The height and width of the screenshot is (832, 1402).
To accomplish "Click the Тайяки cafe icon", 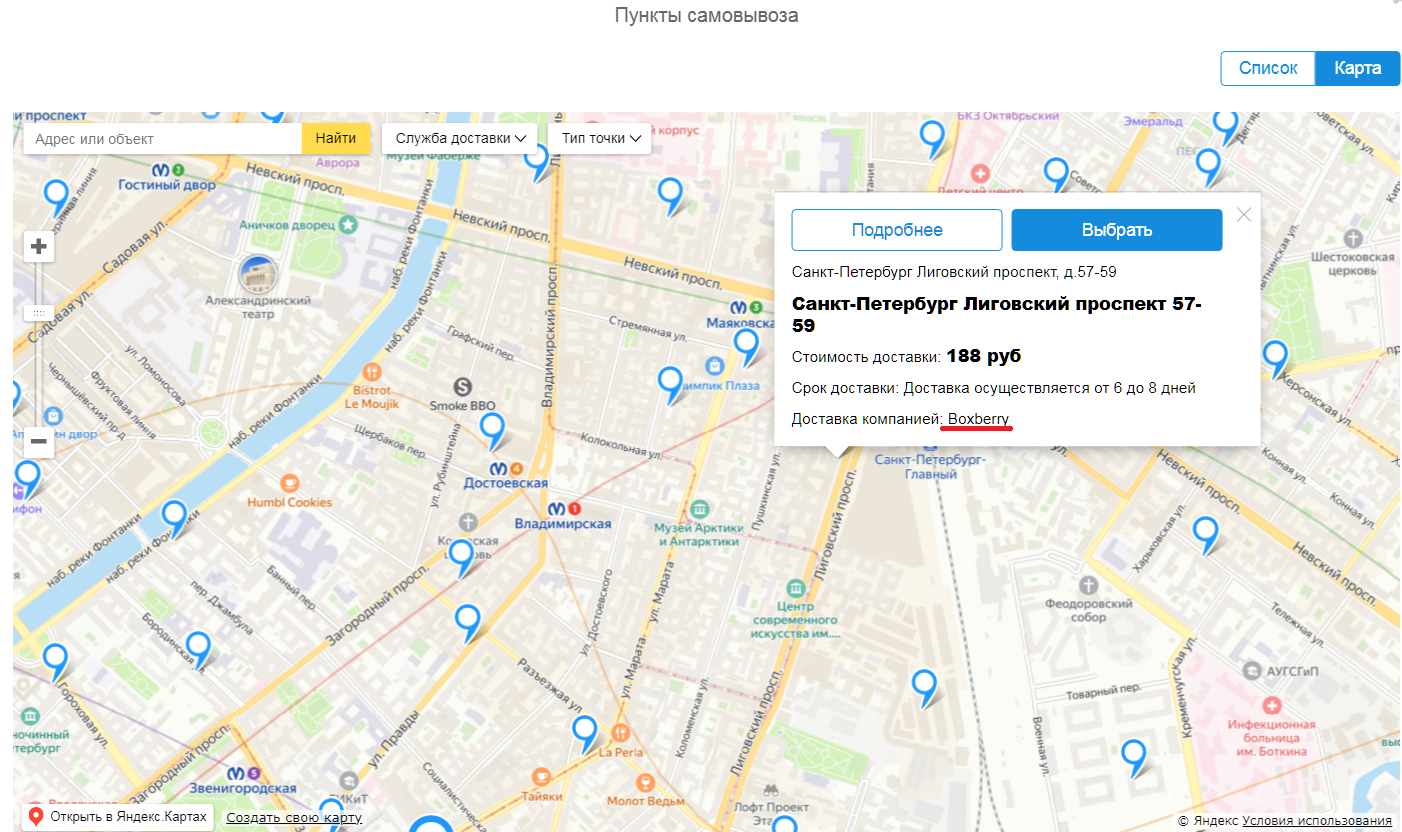I will [541, 776].
